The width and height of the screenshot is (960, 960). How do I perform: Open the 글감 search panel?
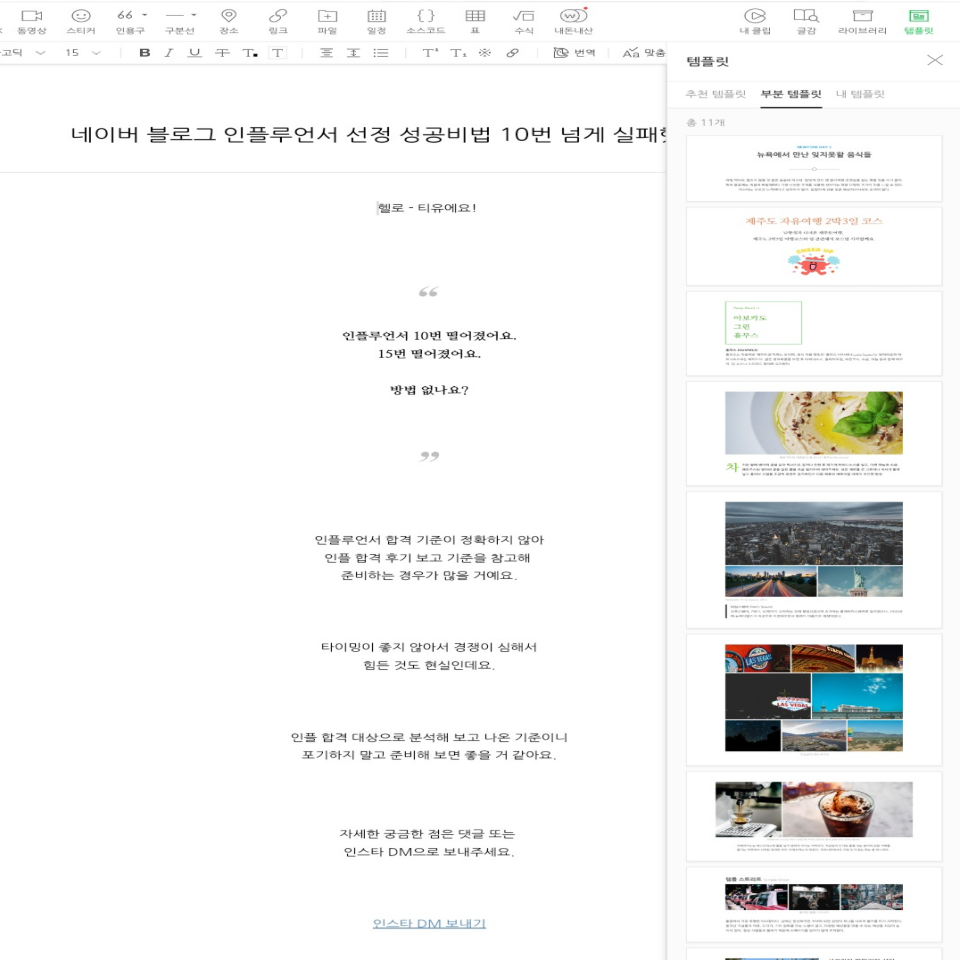coord(806,21)
